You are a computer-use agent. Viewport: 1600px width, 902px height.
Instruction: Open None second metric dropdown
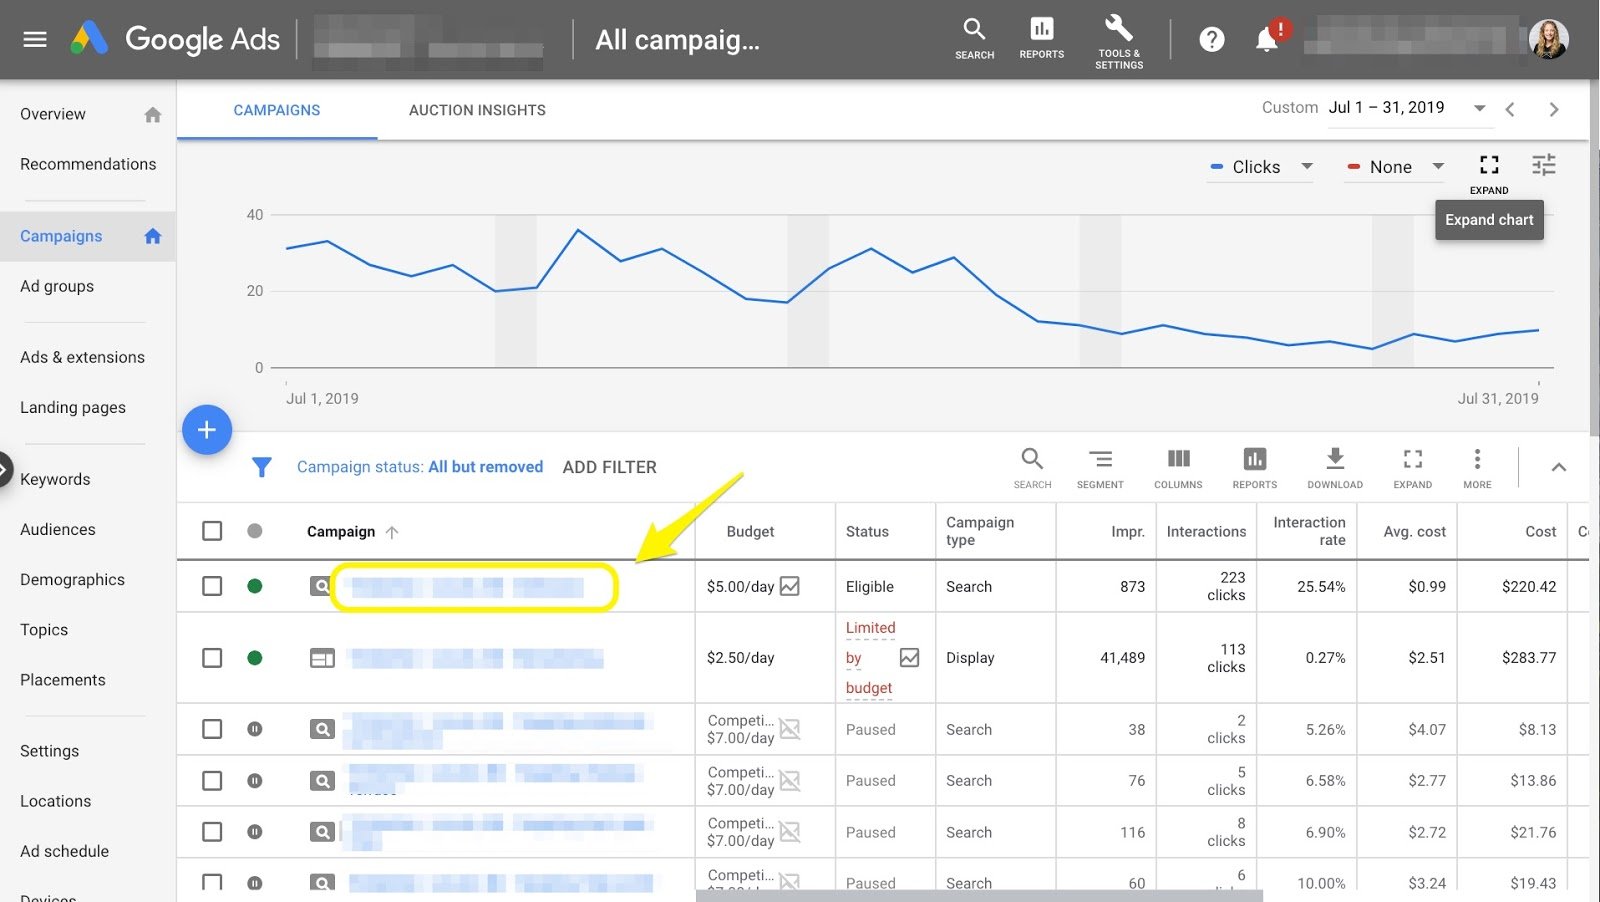1396,167
